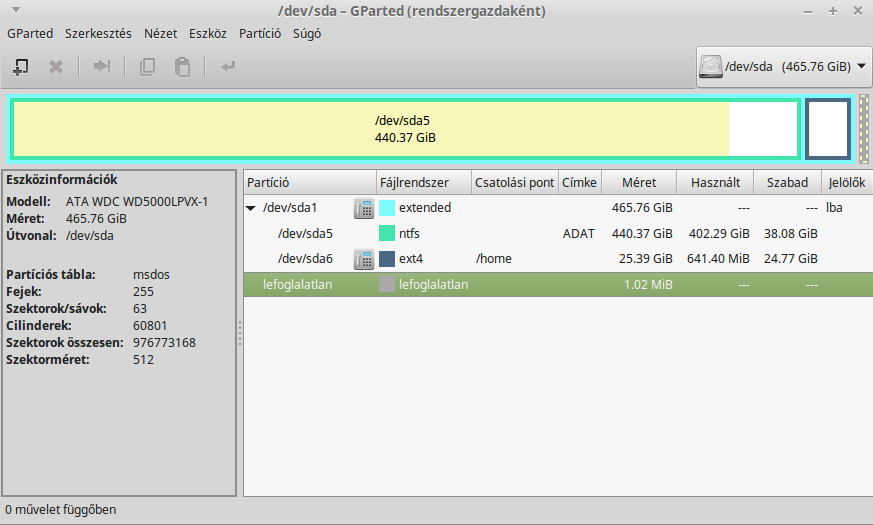Click the msdos partition table value
Screen dimensions: 873x525
[x=151, y=274]
